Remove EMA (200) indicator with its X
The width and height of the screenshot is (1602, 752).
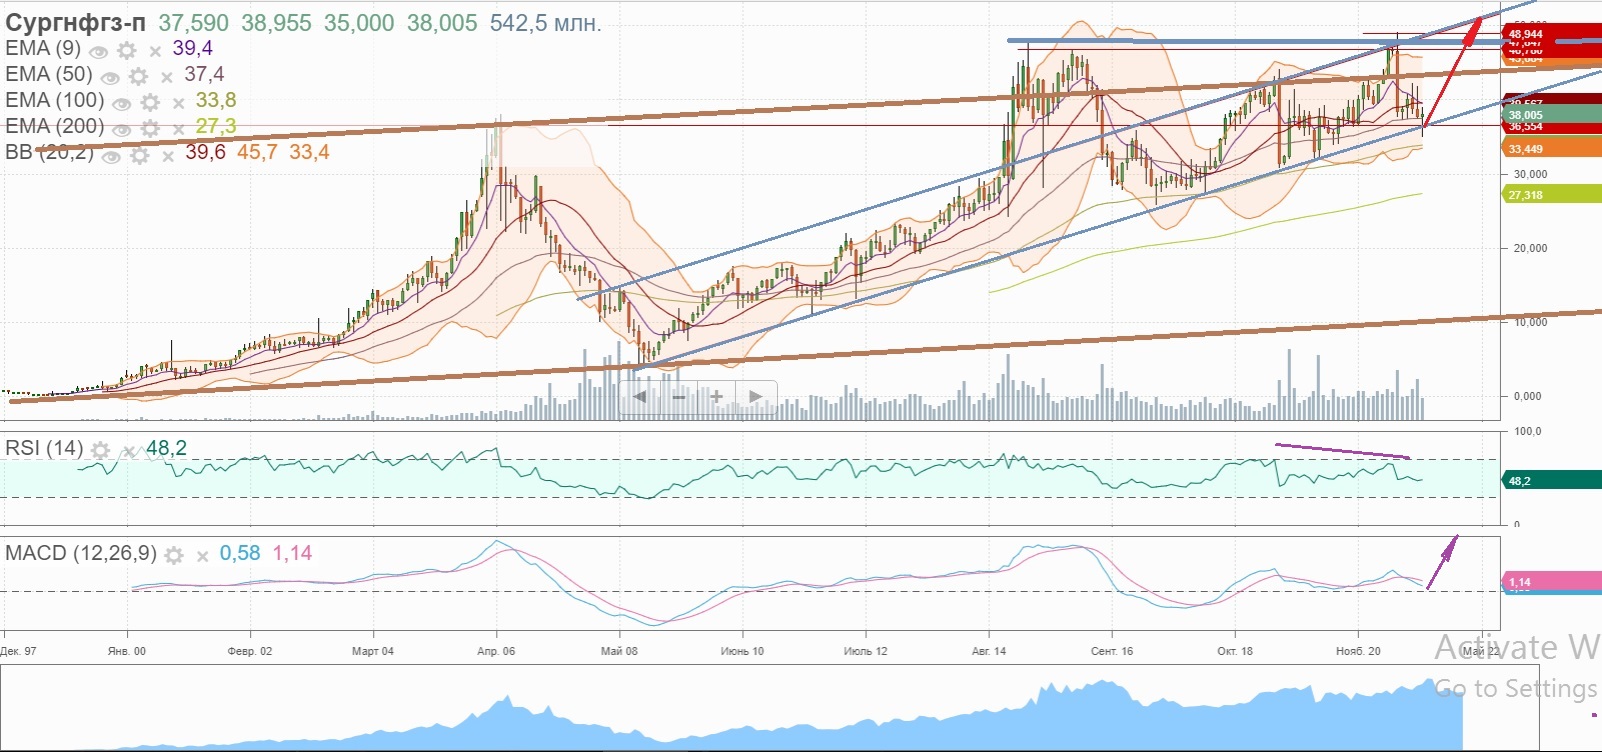178,128
